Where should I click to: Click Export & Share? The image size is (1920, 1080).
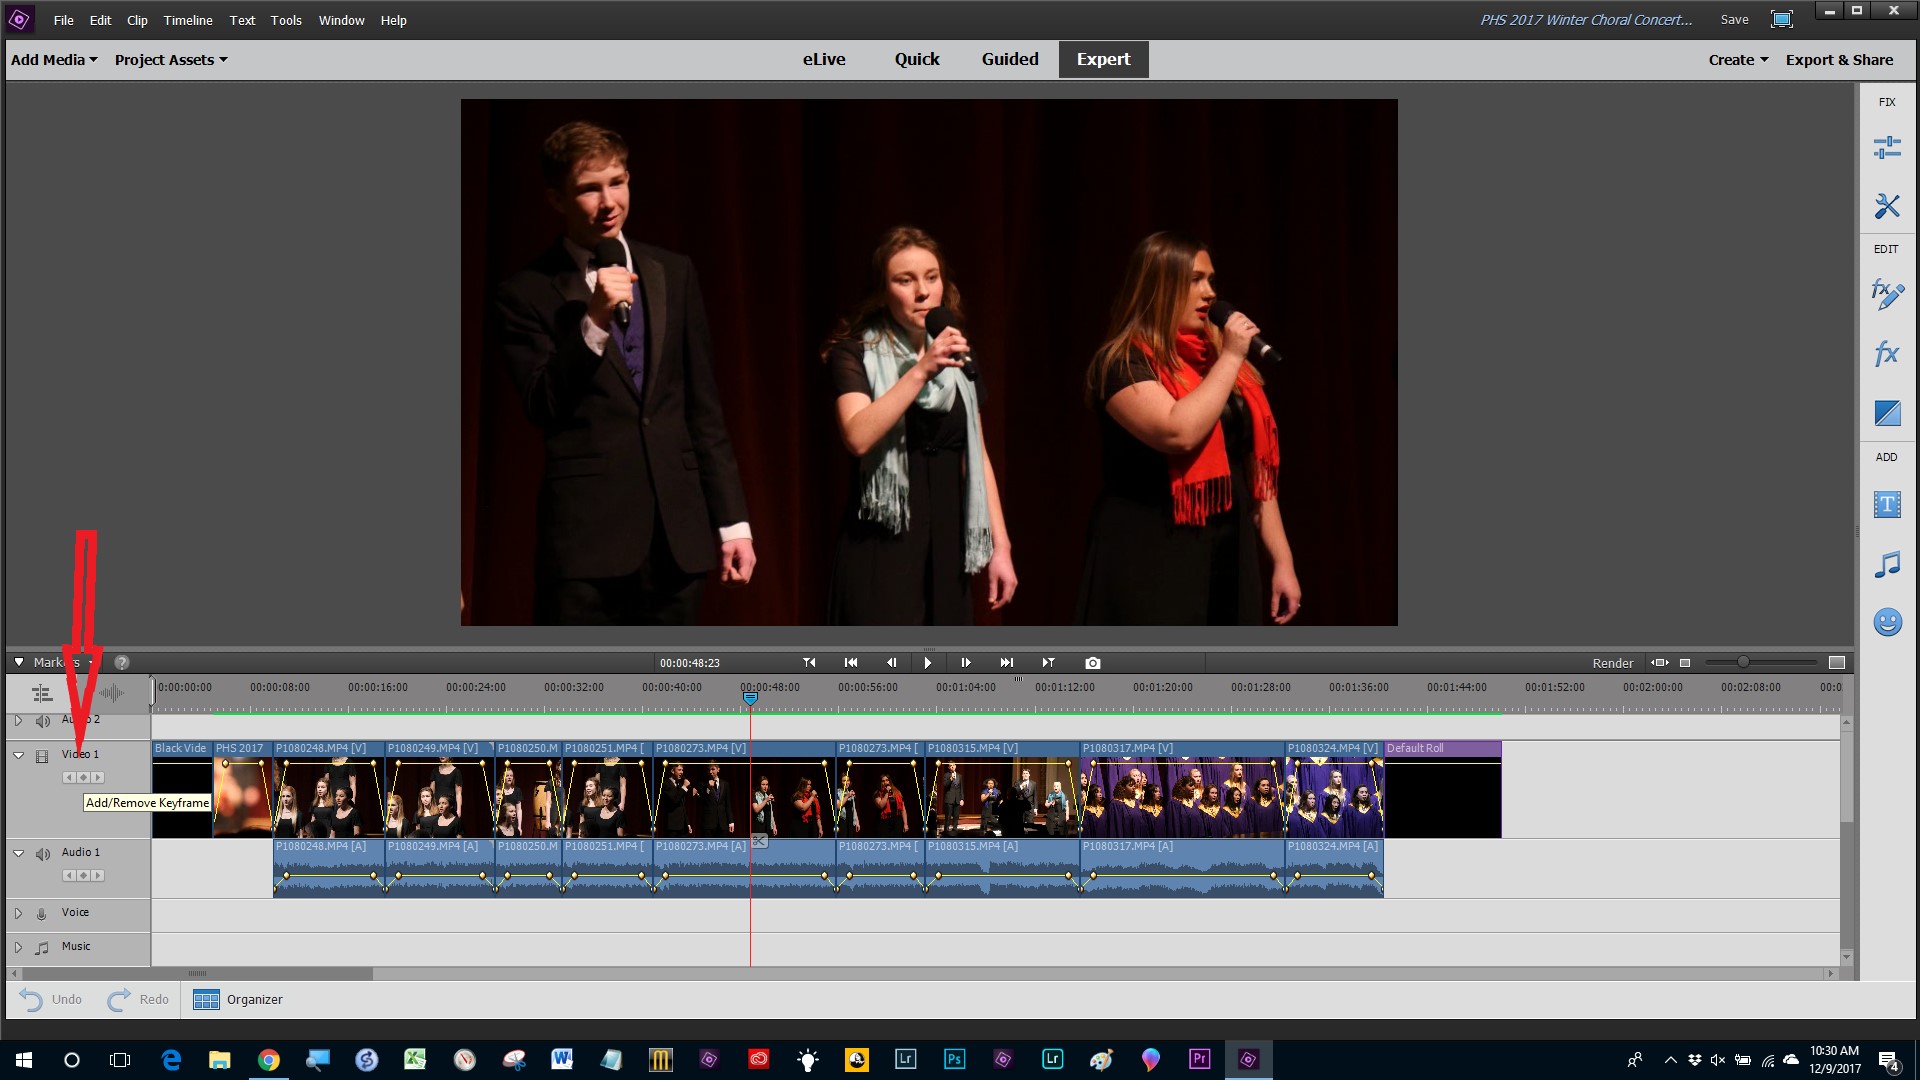pos(1839,60)
